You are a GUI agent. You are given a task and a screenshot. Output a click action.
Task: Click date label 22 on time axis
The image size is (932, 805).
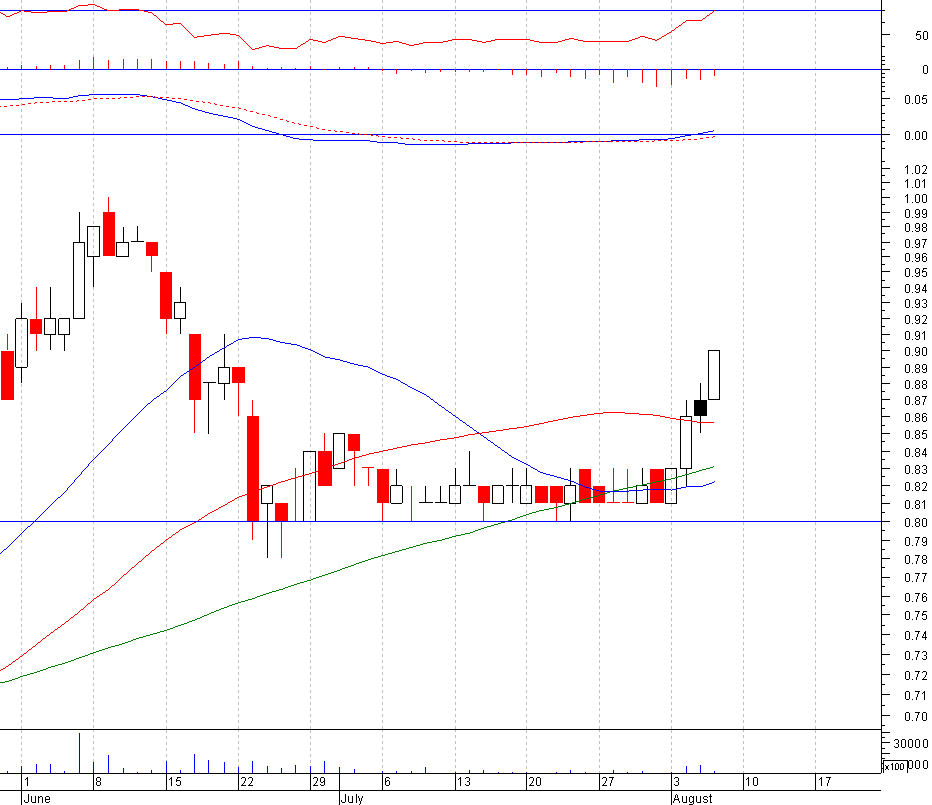247,781
